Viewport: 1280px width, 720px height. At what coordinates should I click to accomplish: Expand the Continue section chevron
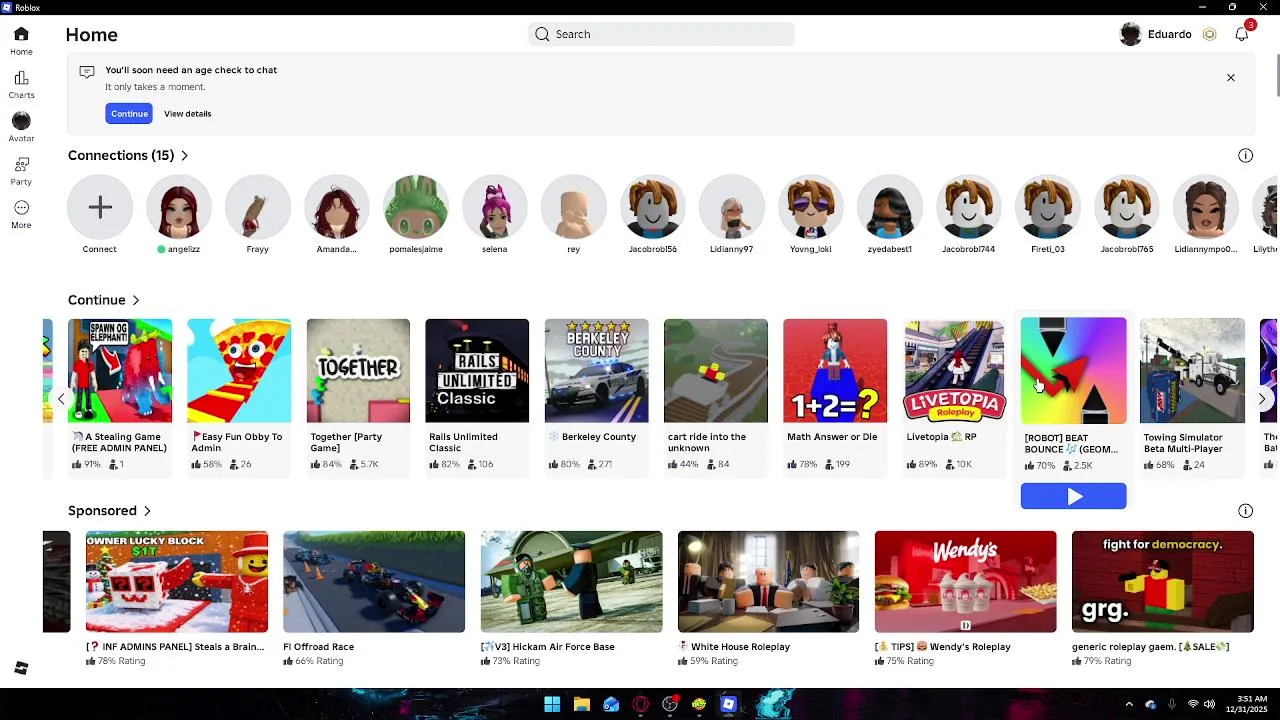[136, 300]
